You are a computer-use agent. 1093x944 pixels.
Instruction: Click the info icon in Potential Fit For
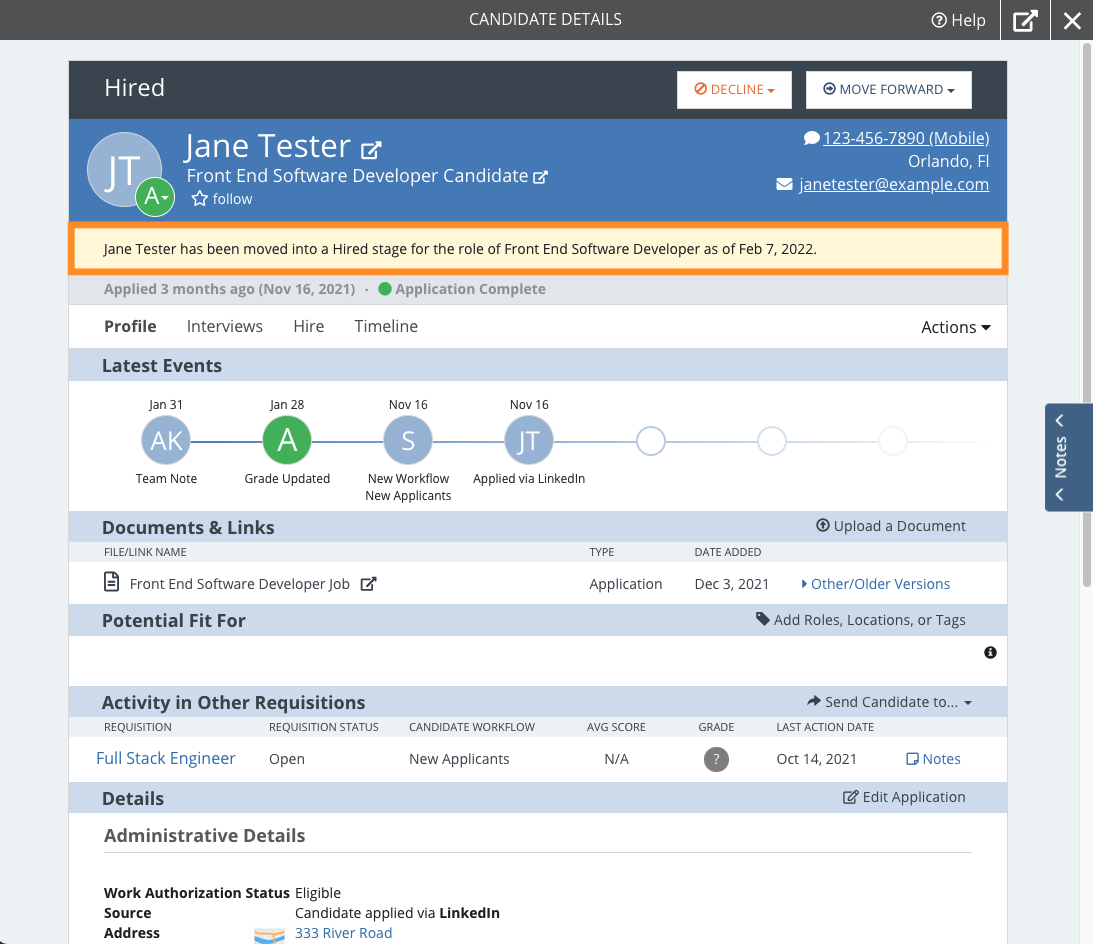990,653
